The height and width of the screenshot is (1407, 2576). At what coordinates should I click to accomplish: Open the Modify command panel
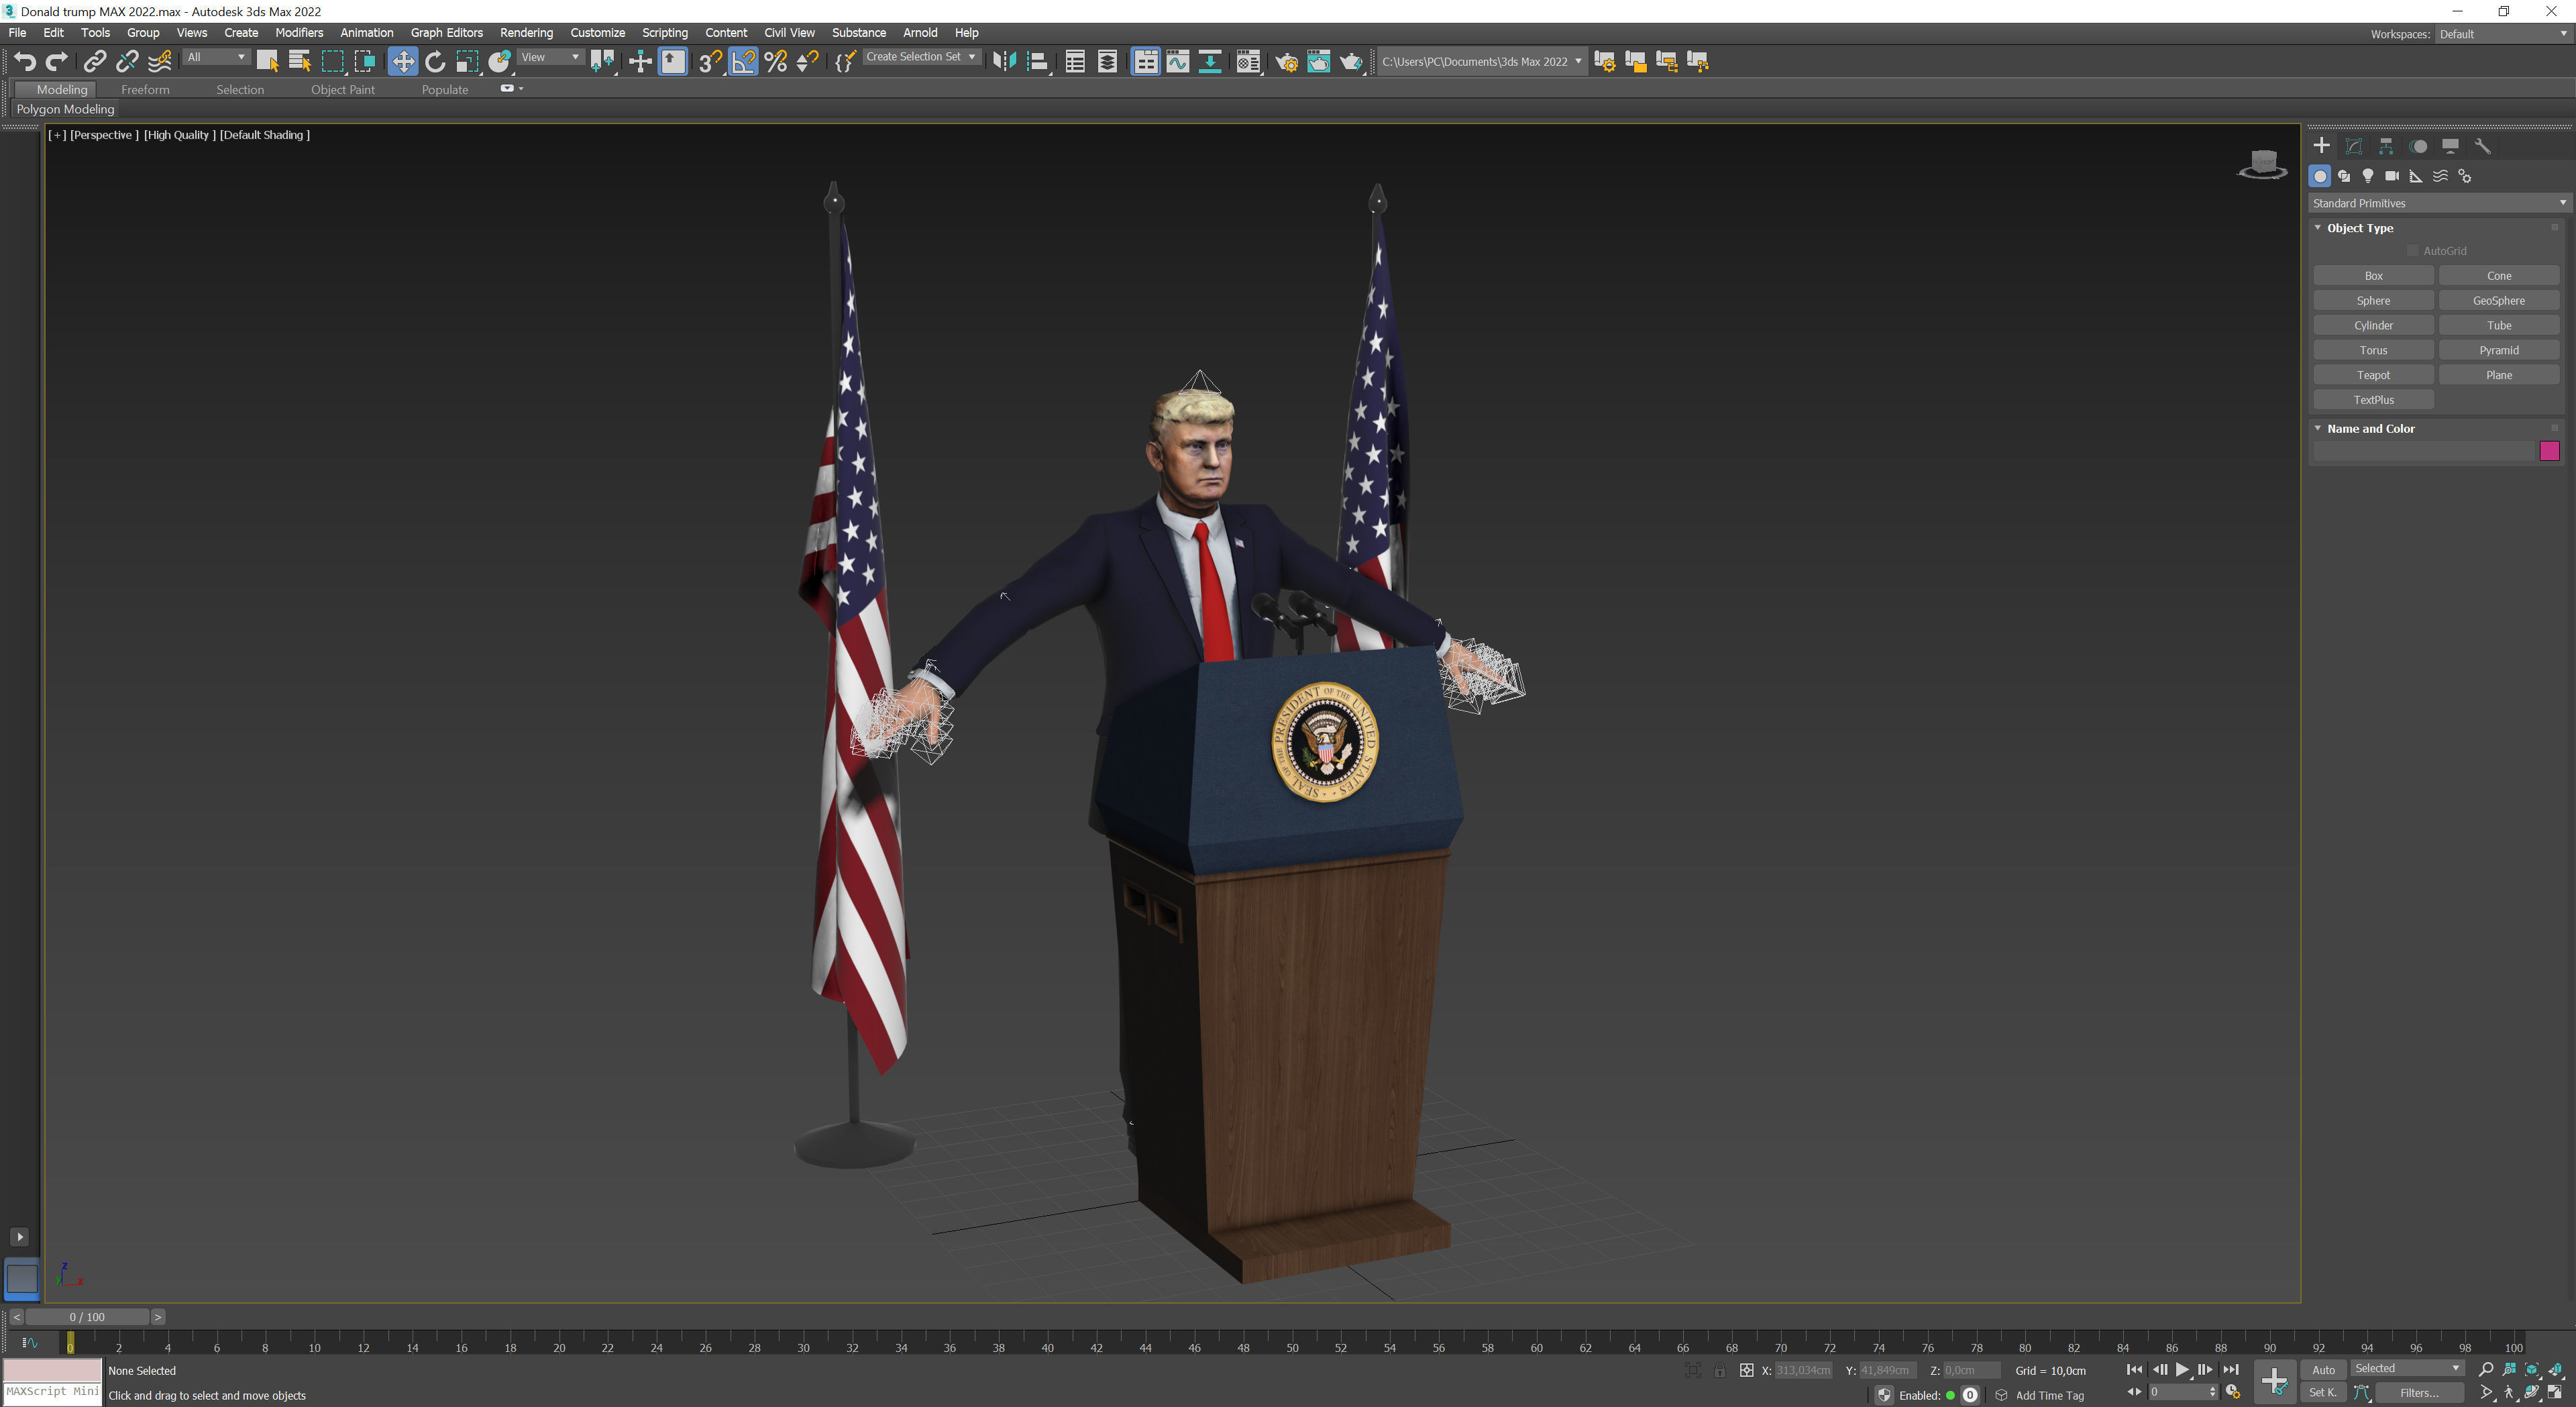[2354, 146]
